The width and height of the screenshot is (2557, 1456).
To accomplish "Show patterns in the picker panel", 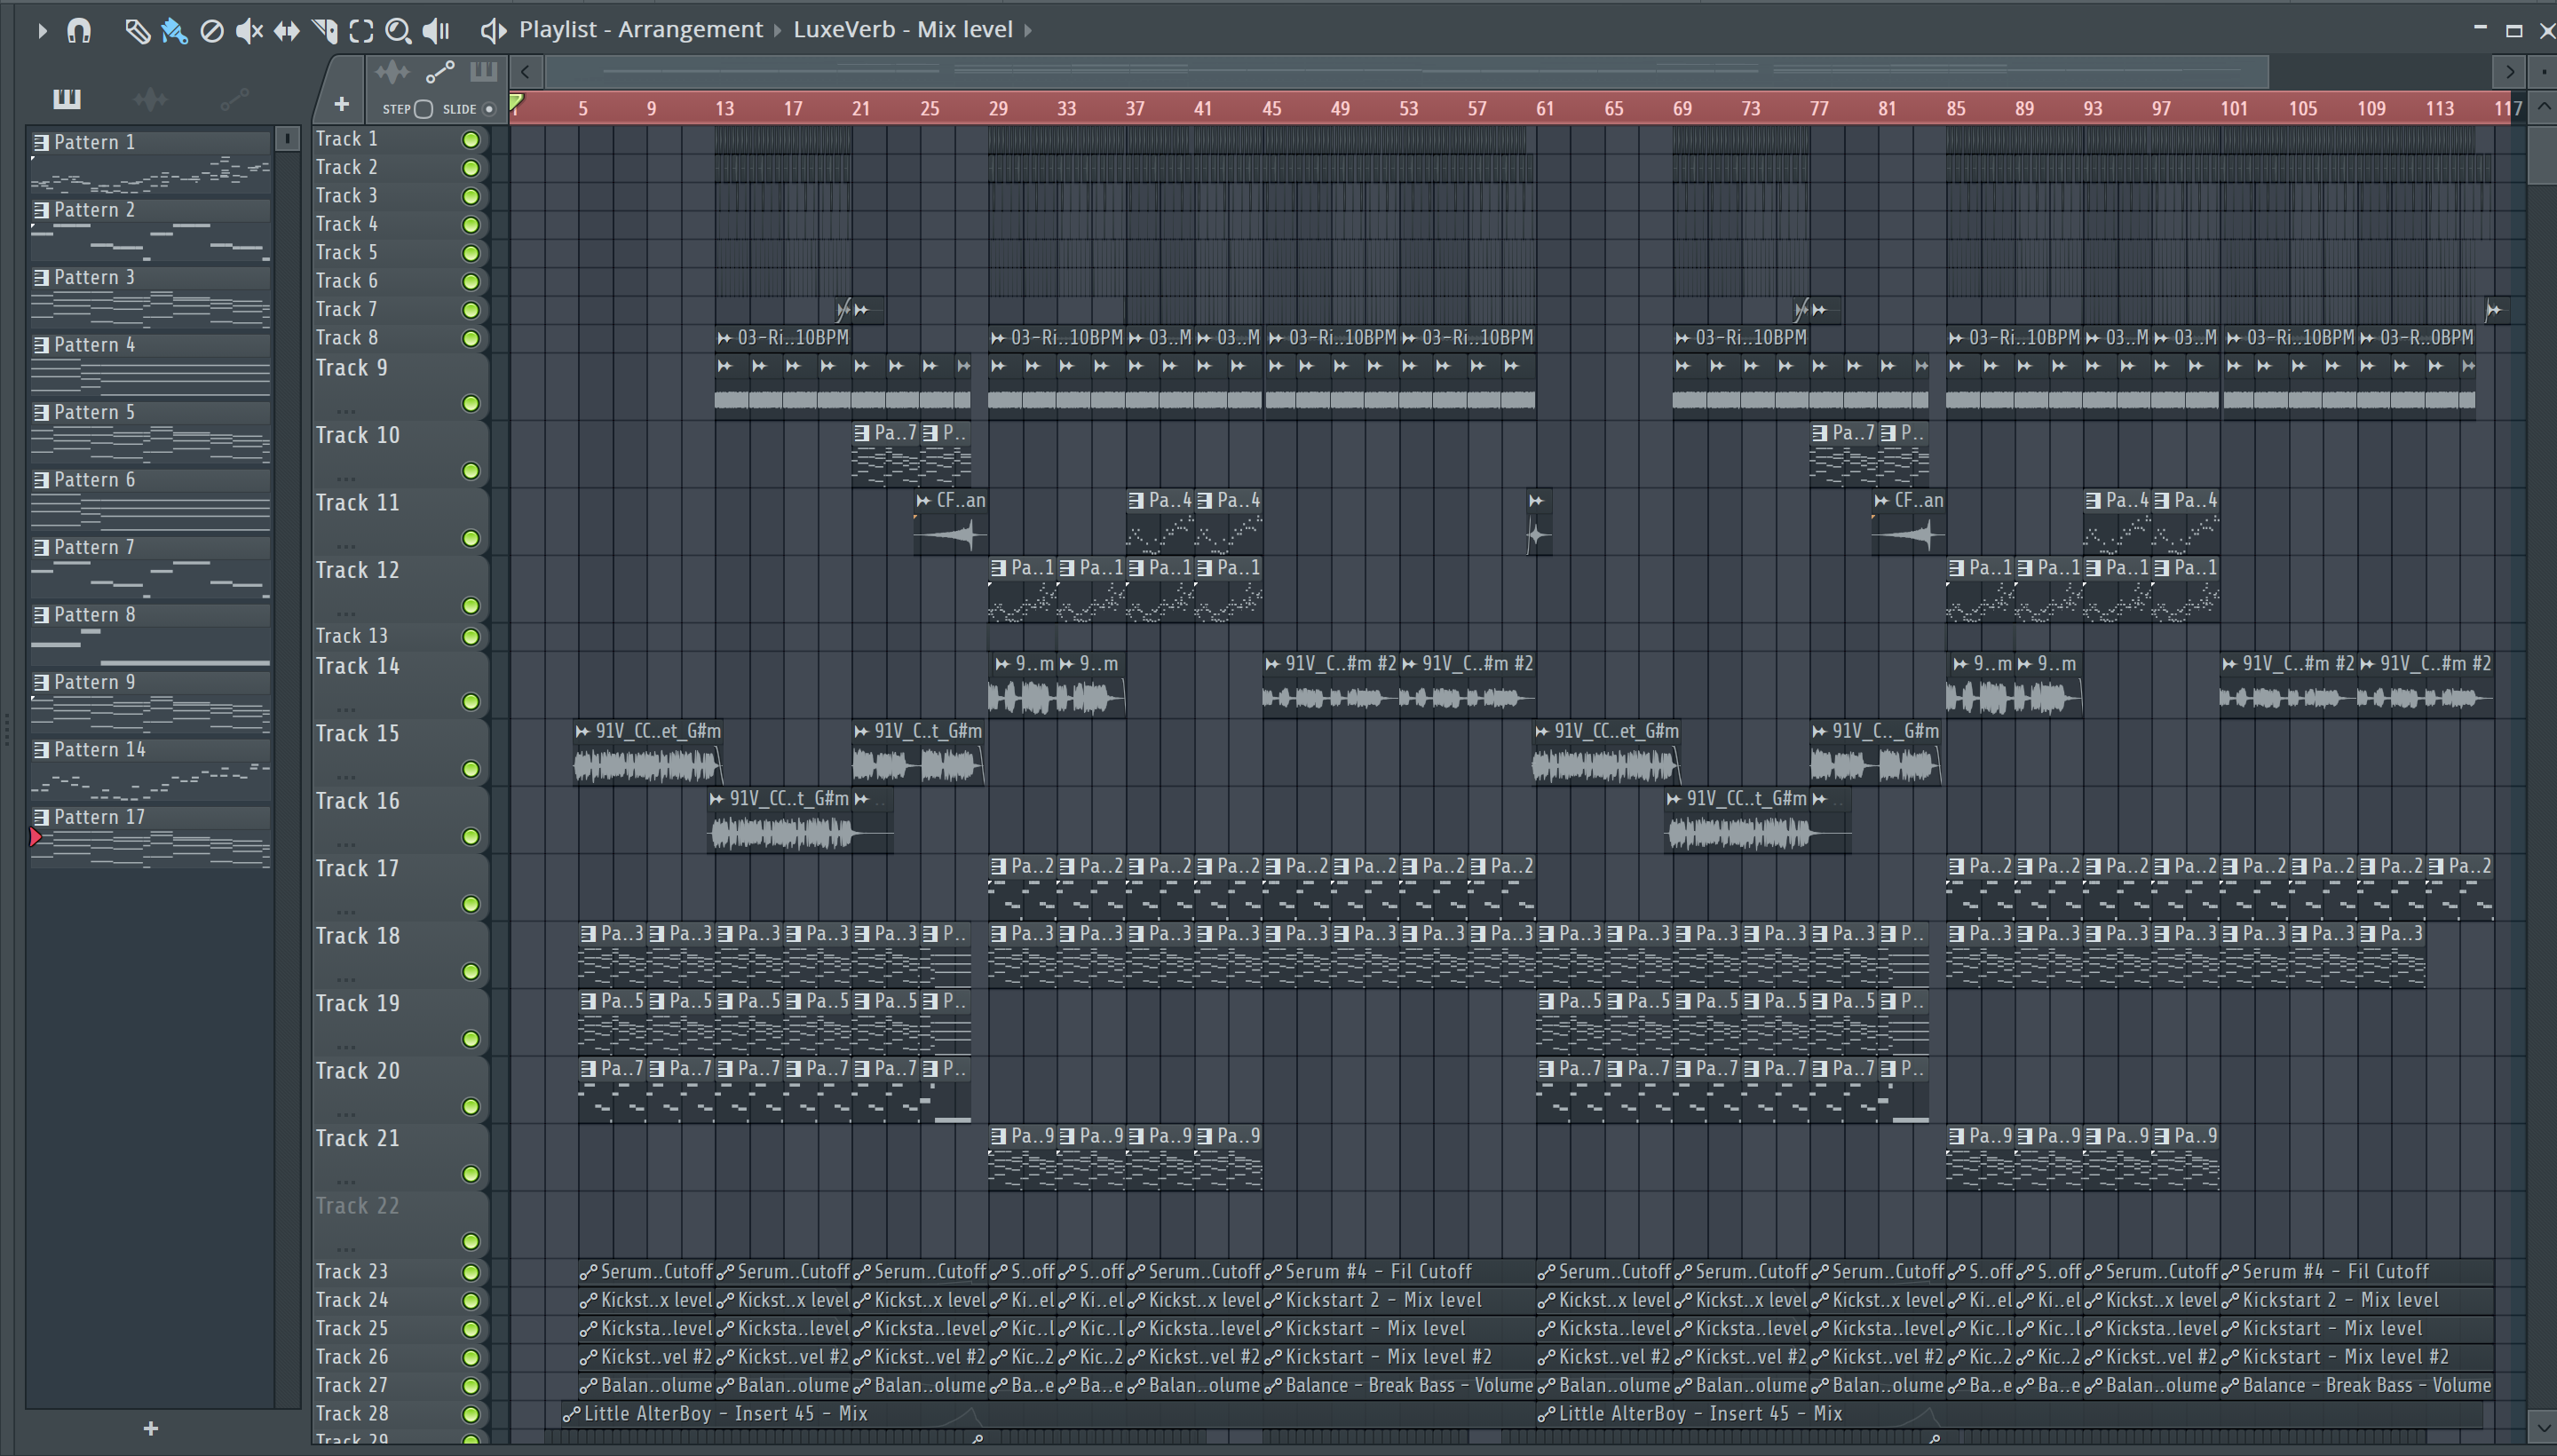I will tap(66, 98).
